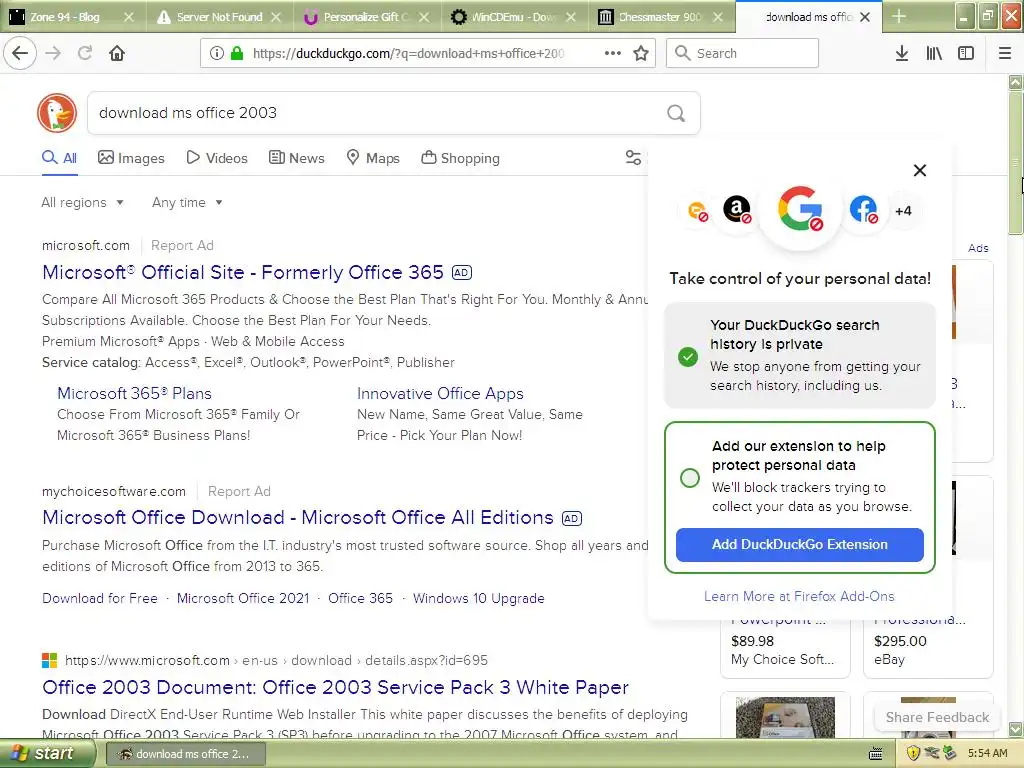Image resolution: width=1024 pixels, height=768 pixels.
Task: Click the blocked Facebook tracker icon
Action: pos(863,210)
